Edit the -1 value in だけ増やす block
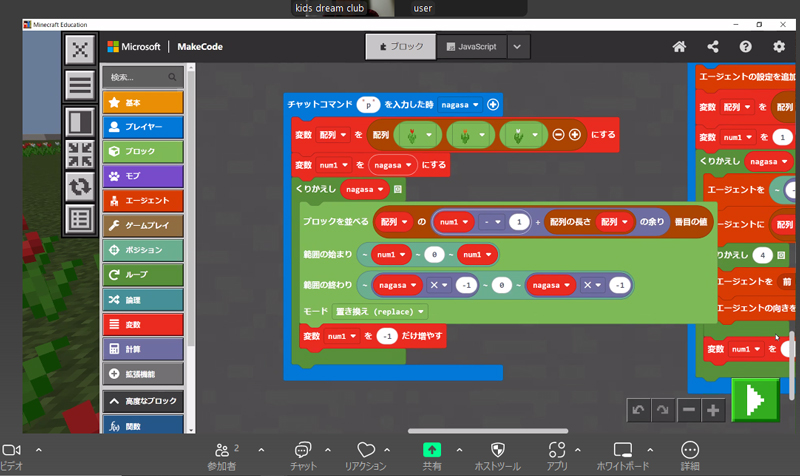800x476 pixels. 387,336
